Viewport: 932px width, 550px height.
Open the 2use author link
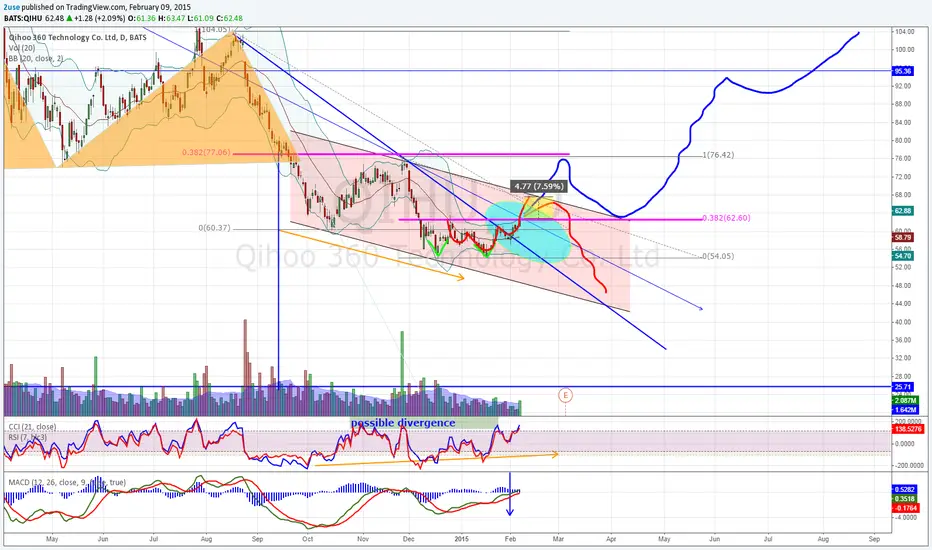click(x=12, y=7)
